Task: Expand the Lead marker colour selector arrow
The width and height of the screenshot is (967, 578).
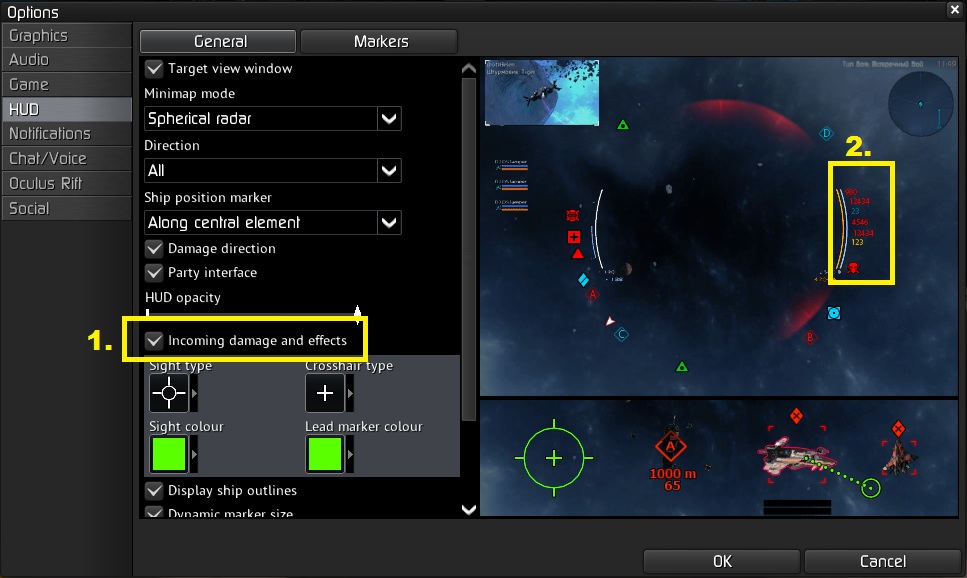Action: 350,454
